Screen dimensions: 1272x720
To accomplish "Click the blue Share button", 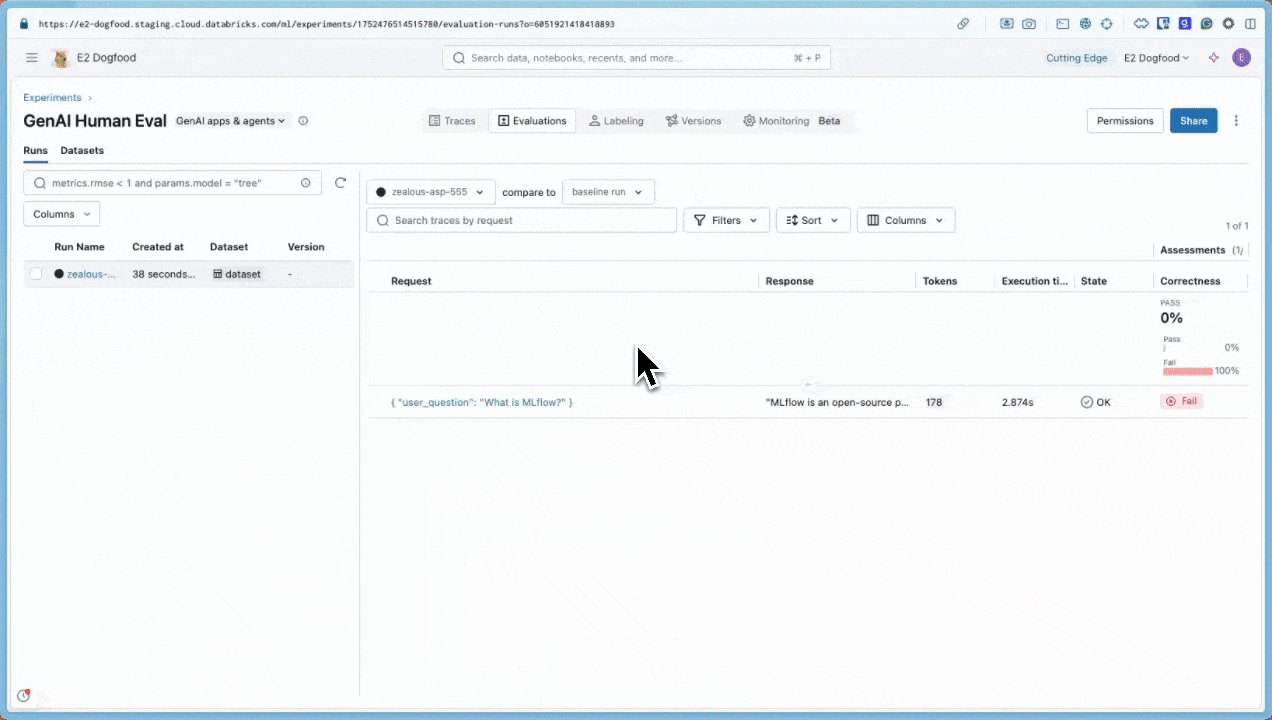I will 1194,121.
